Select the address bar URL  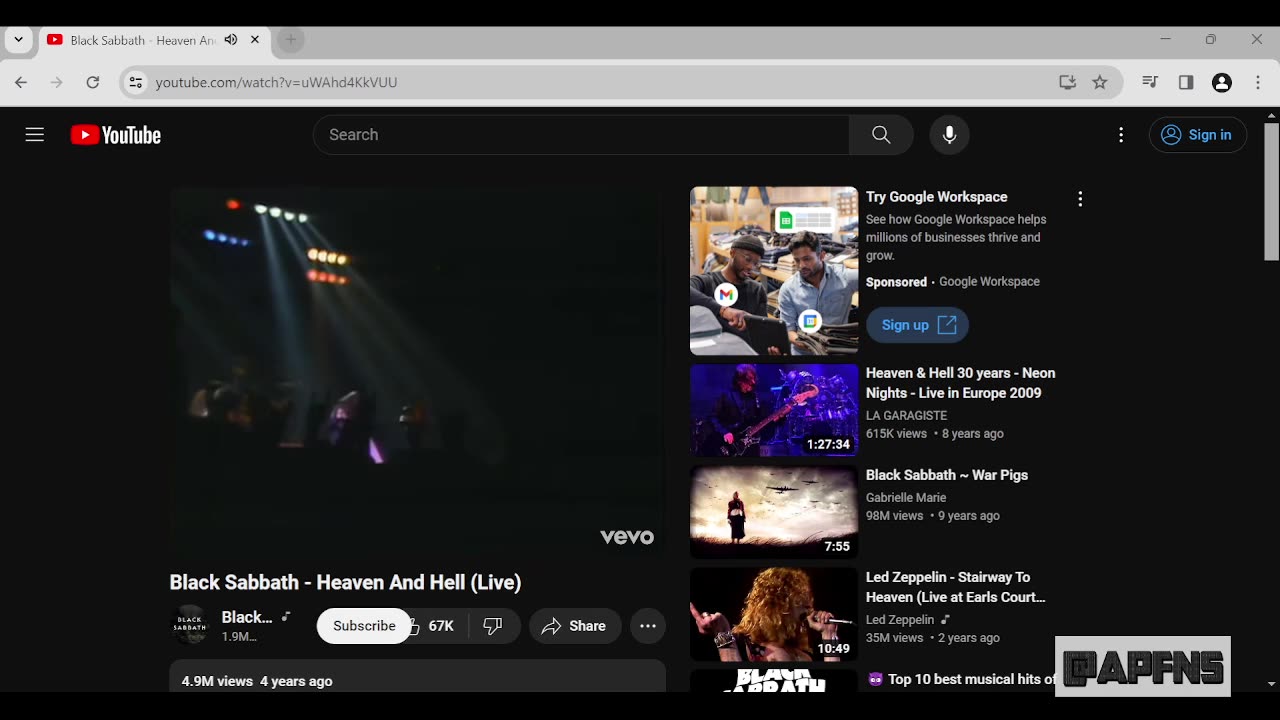click(x=277, y=82)
